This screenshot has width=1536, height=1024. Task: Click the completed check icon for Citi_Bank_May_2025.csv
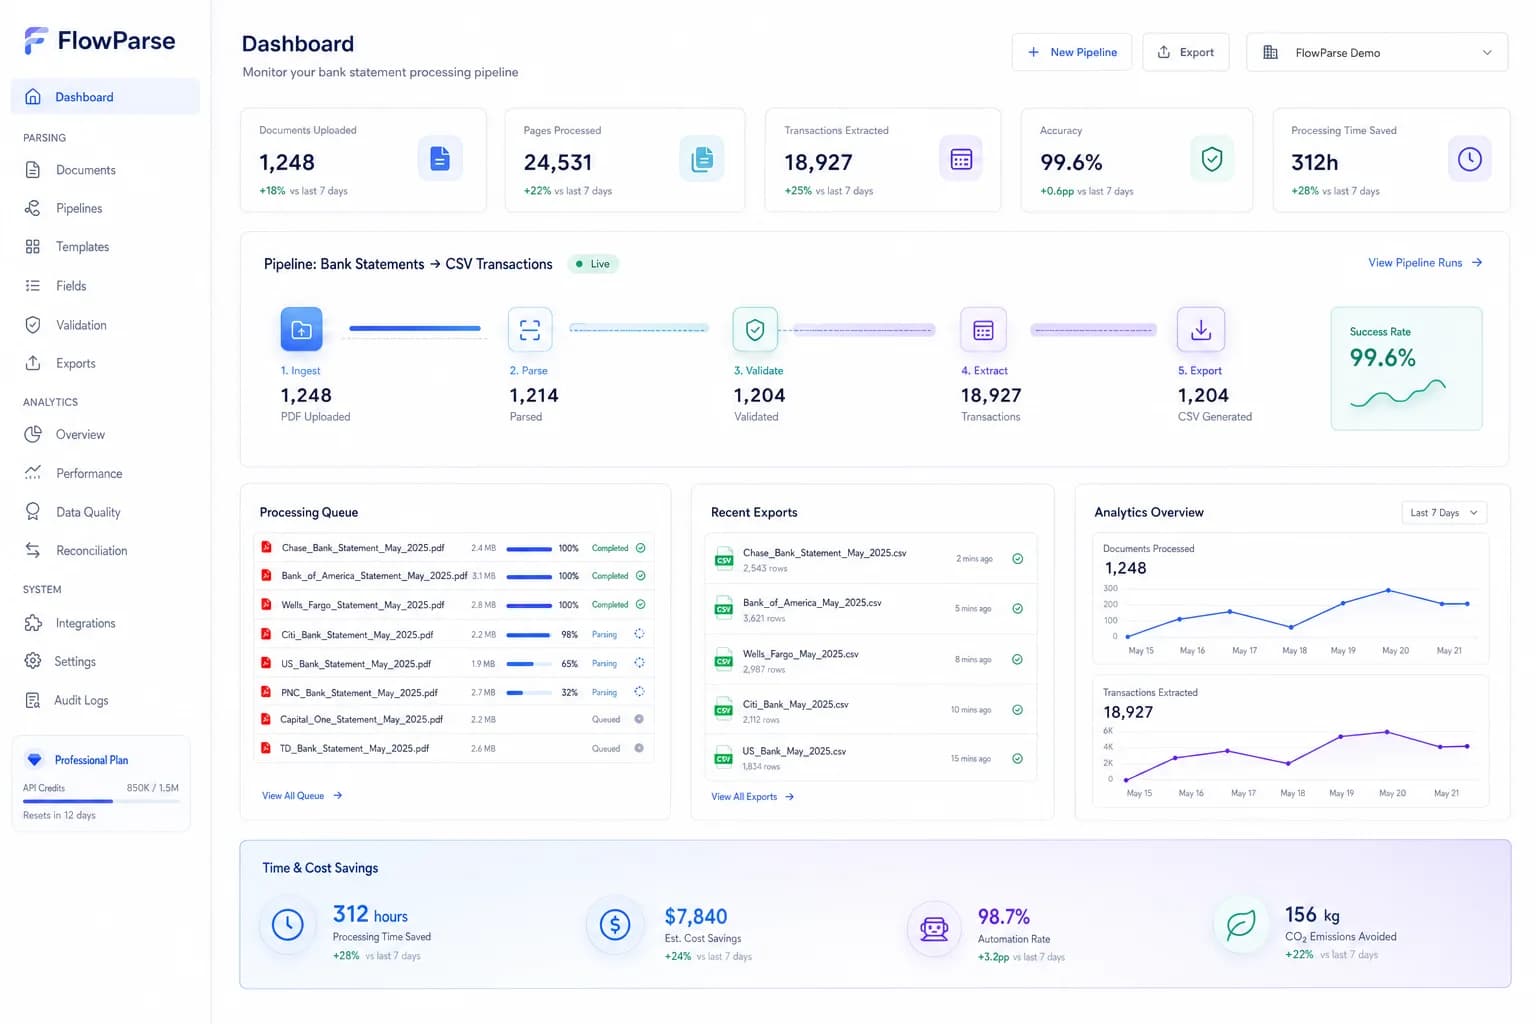(1017, 710)
